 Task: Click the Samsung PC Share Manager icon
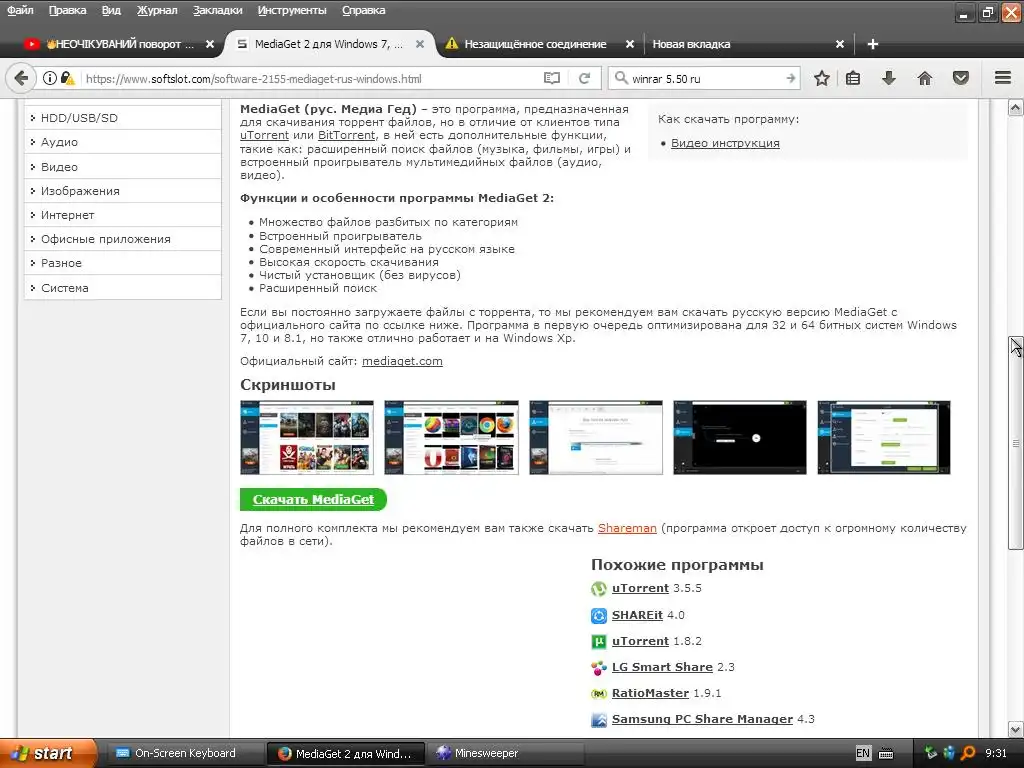click(599, 720)
